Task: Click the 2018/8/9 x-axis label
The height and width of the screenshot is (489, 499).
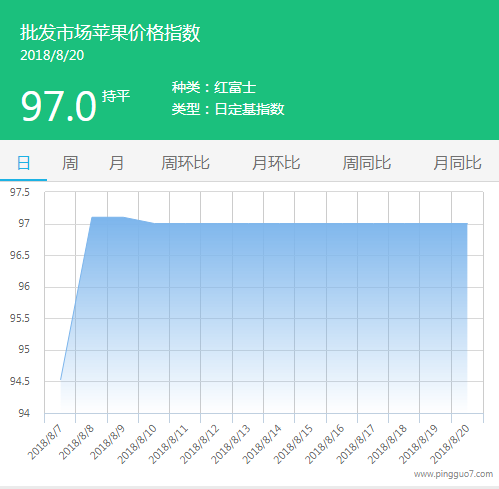Action: [x=108, y=443]
